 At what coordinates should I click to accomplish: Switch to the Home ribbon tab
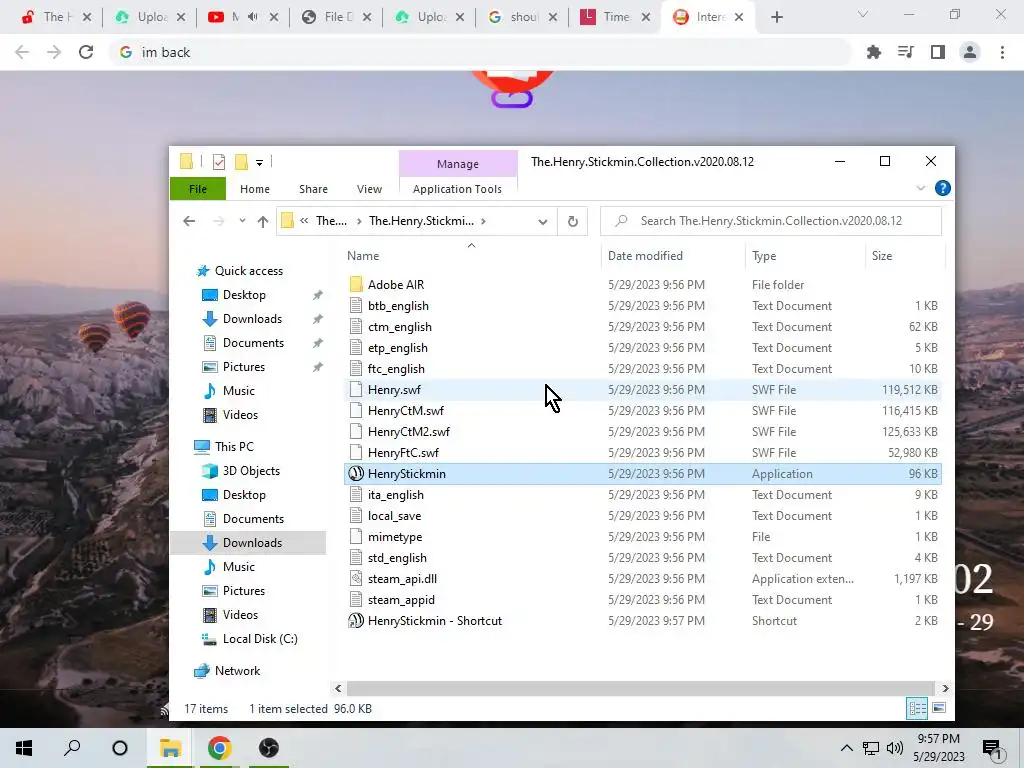click(x=255, y=189)
